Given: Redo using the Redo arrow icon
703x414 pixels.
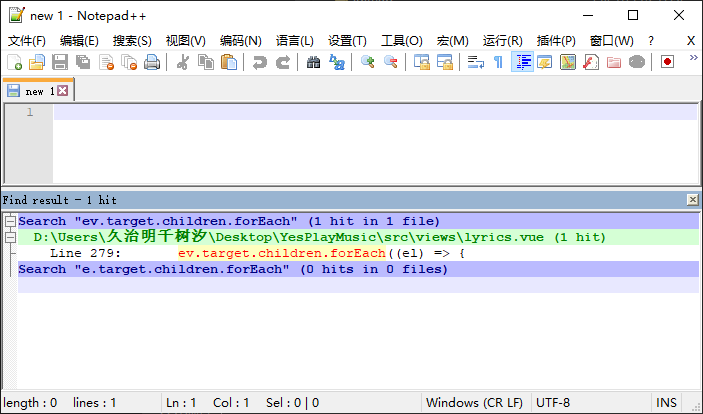Looking at the screenshot, I should coord(282,62).
